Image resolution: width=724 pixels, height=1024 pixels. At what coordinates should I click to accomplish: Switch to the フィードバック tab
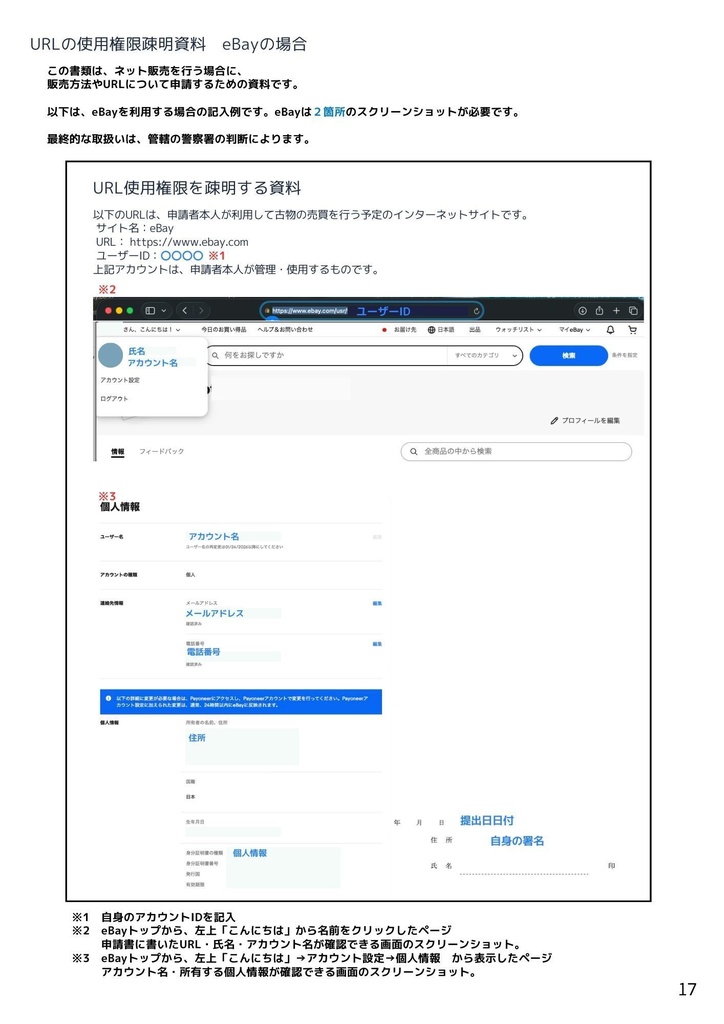tap(161, 451)
